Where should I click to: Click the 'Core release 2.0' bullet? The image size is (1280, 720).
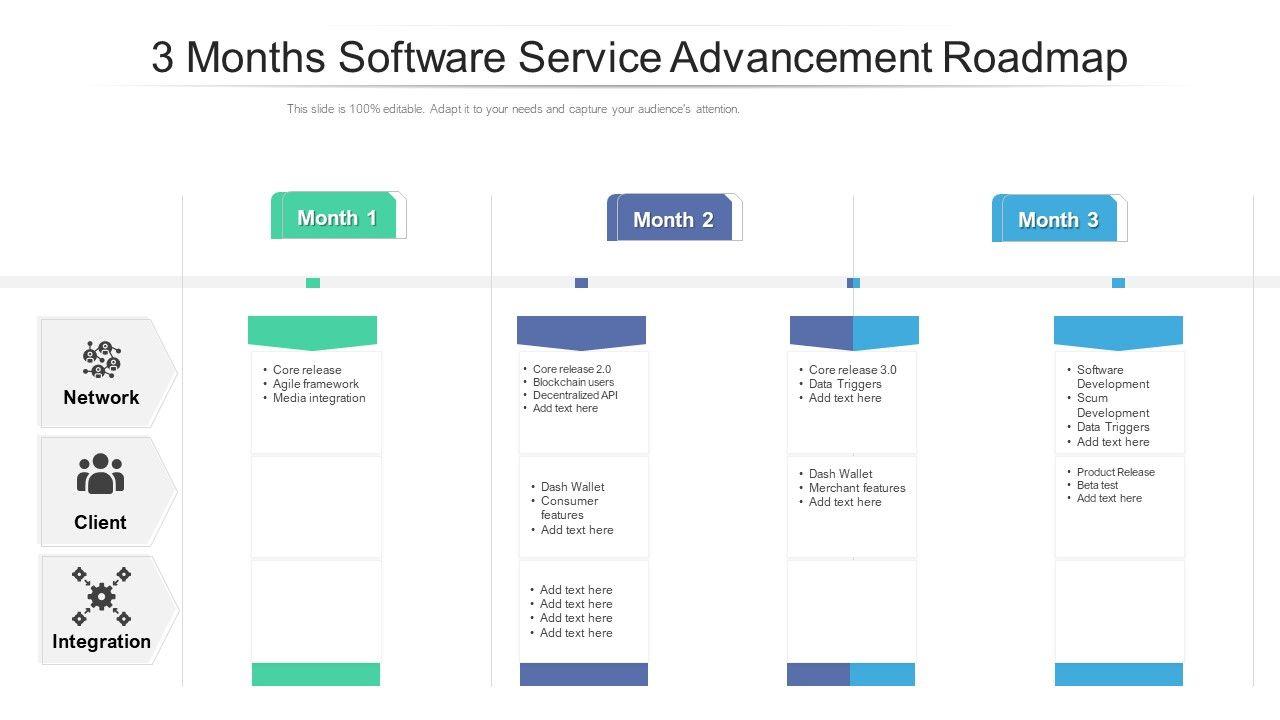tap(572, 369)
